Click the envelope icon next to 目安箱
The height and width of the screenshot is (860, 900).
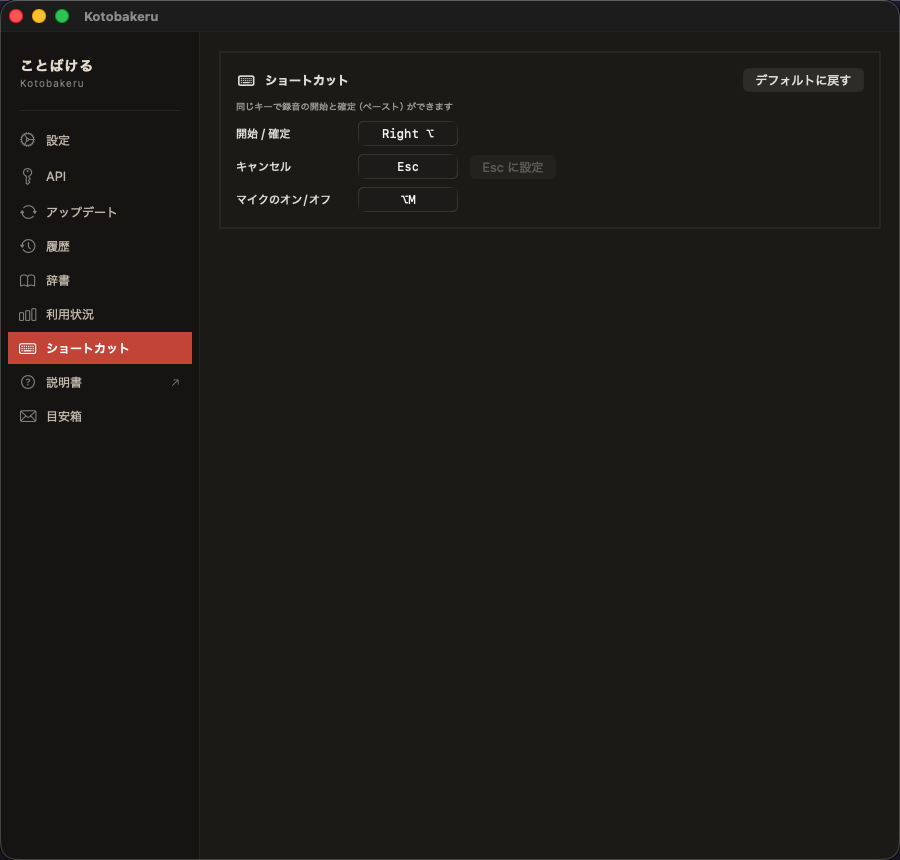(27, 416)
